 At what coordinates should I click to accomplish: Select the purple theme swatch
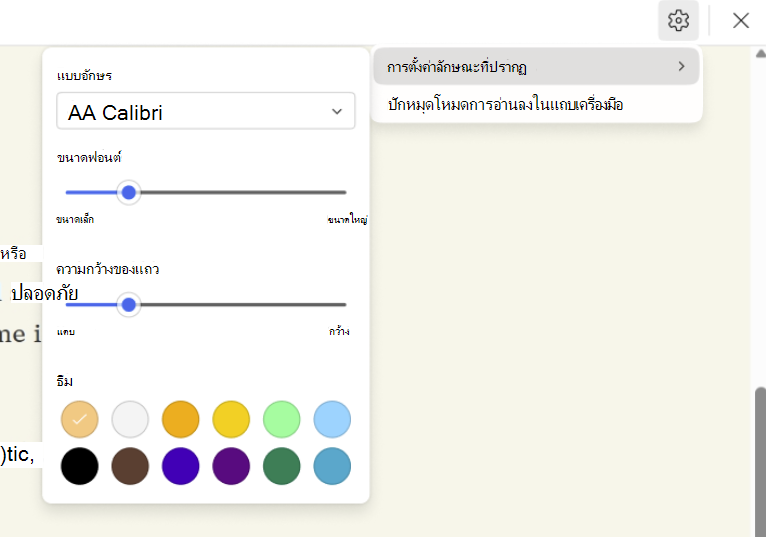pyautogui.click(x=231, y=466)
